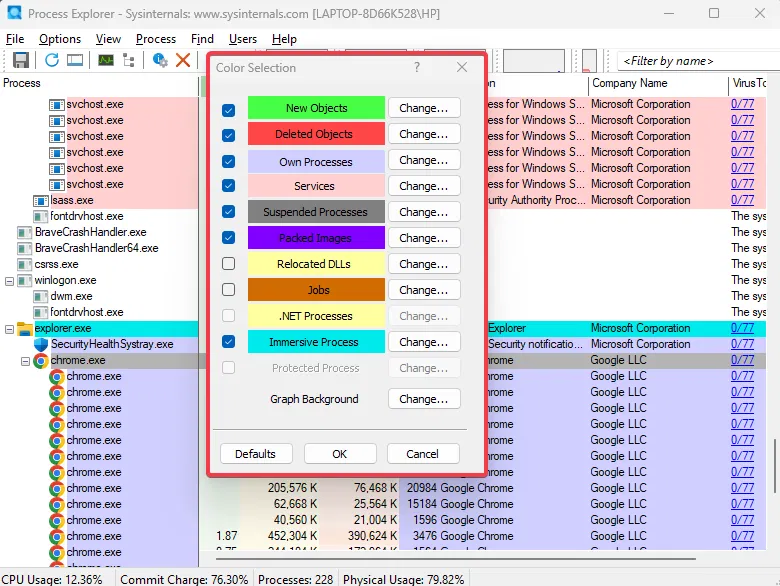This screenshot has width=780, height=586.
Task: Click the Color Selection help question mark
Action: coord(417,68)
